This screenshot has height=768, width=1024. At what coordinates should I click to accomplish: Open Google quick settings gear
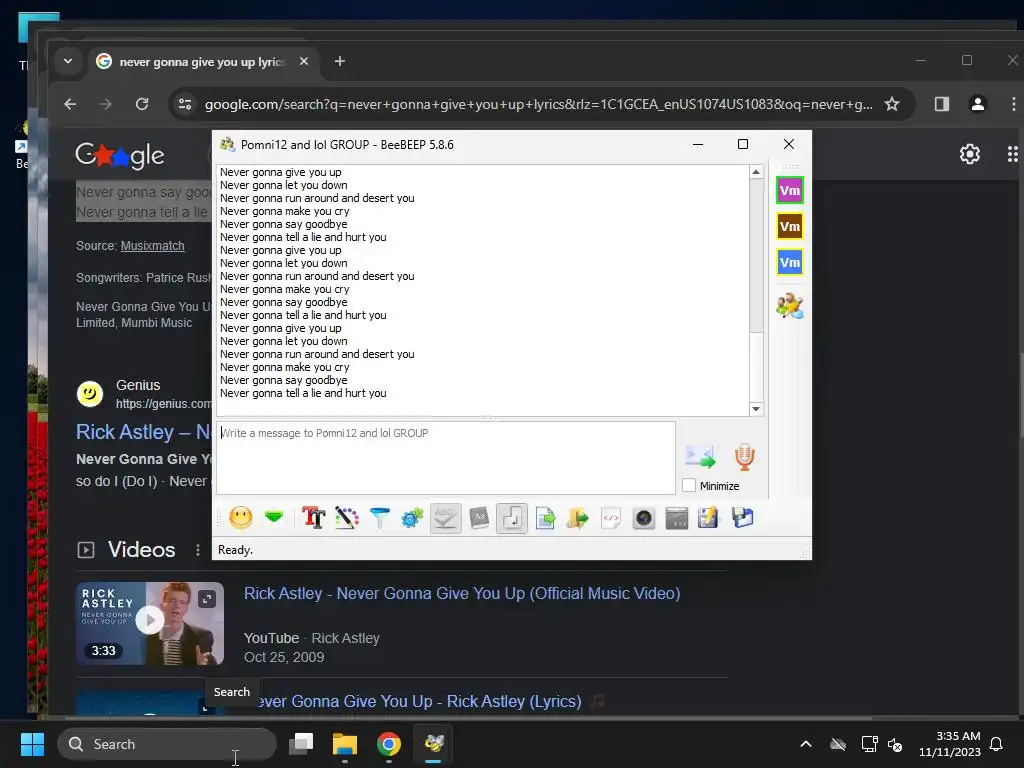pos(970,154)
